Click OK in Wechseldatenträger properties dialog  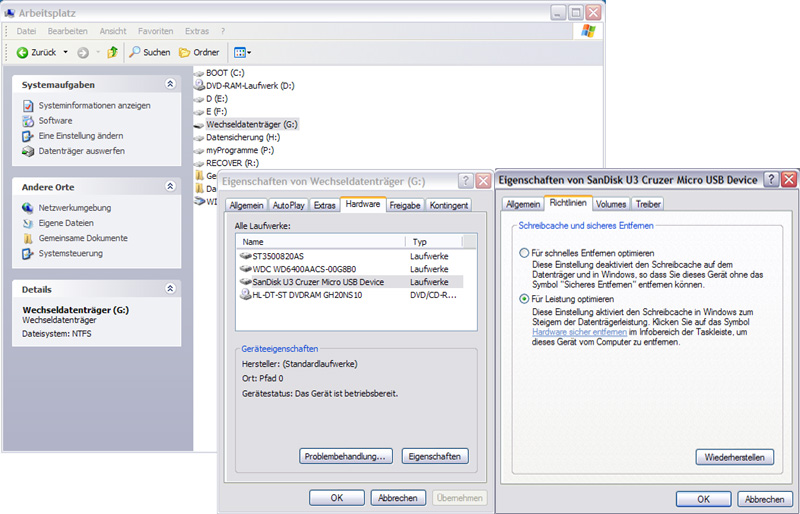337,498
